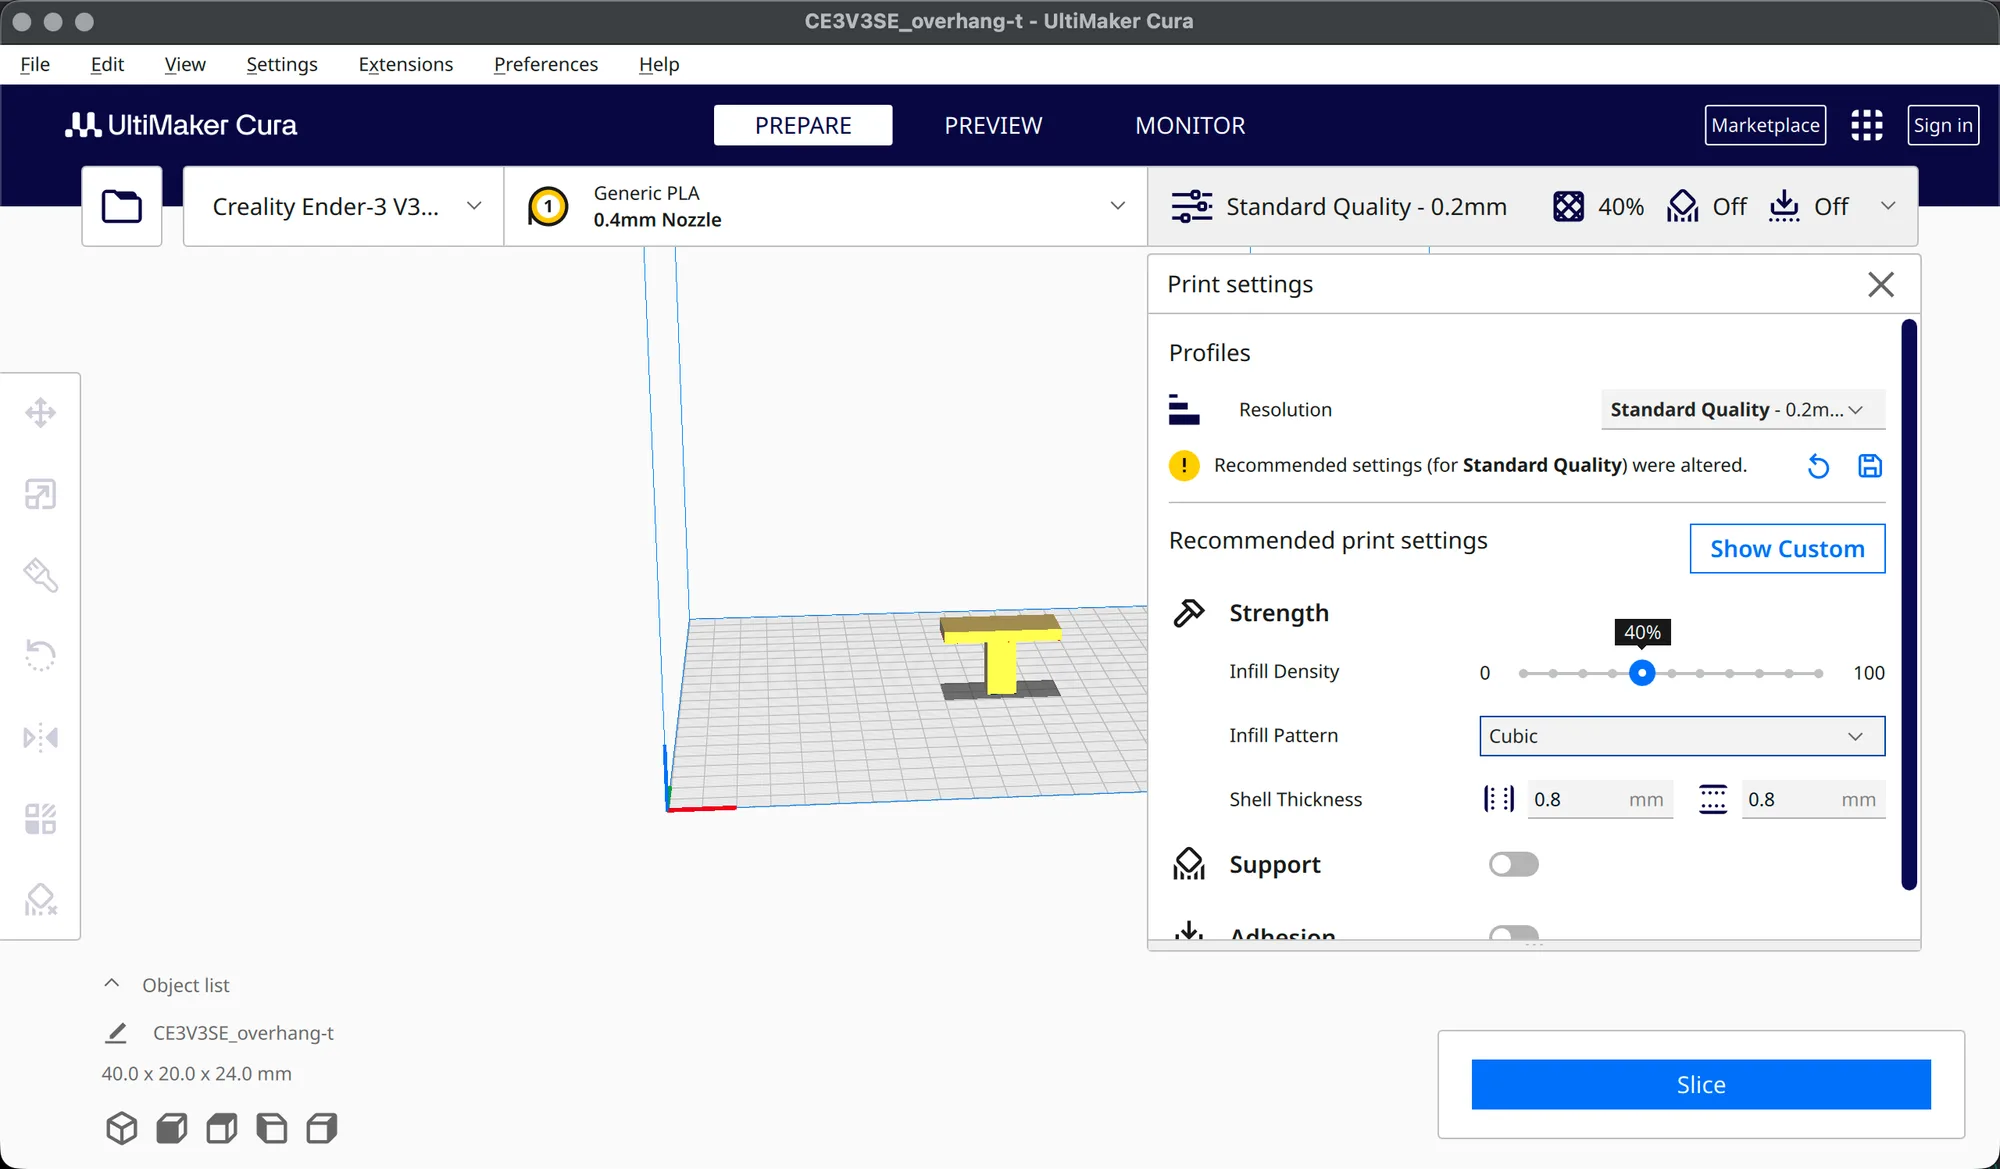Reset altered recommended settings arrow icon

[1818, 466]
